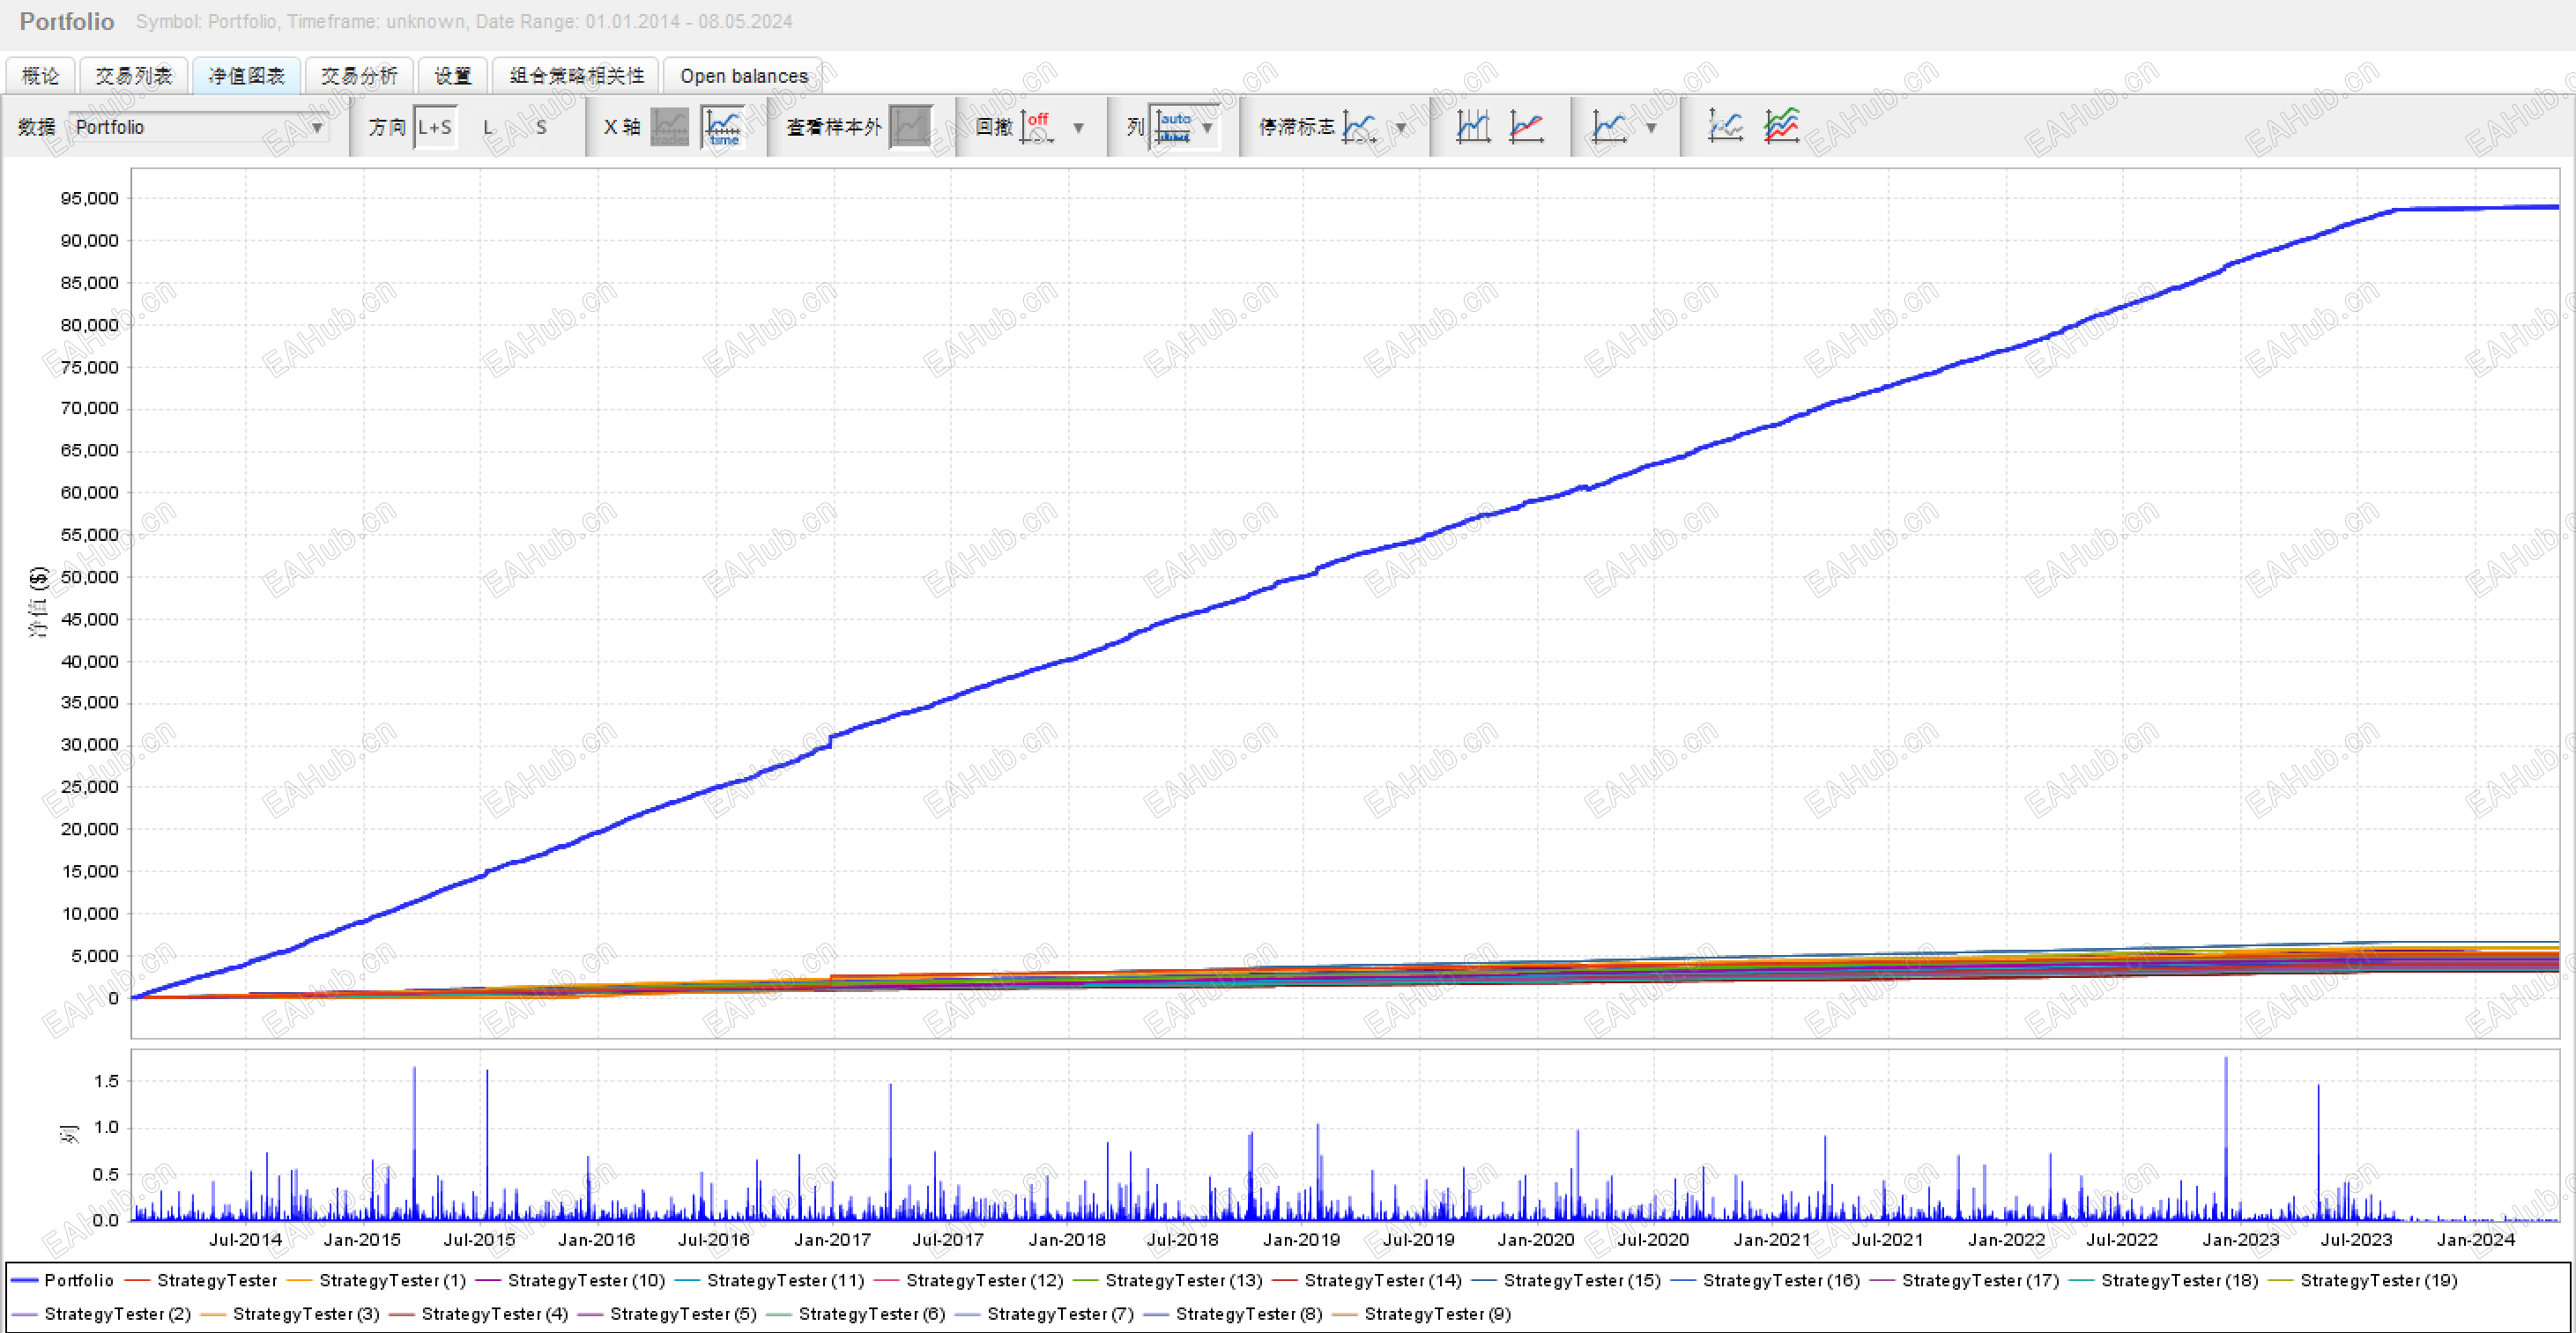The image size is (2576, 1333).
Task: Click the stagnation marker chart icon
Action: coord(1360,127)
